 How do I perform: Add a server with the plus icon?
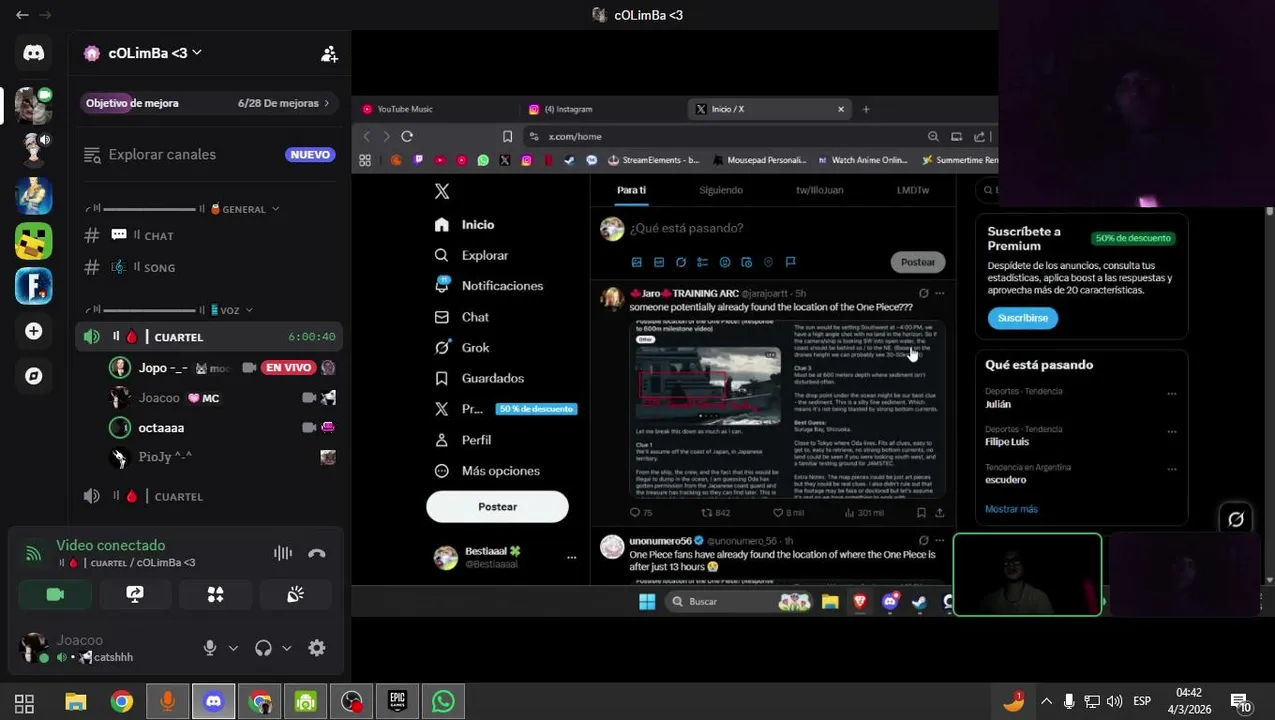(x=34, y=331)
